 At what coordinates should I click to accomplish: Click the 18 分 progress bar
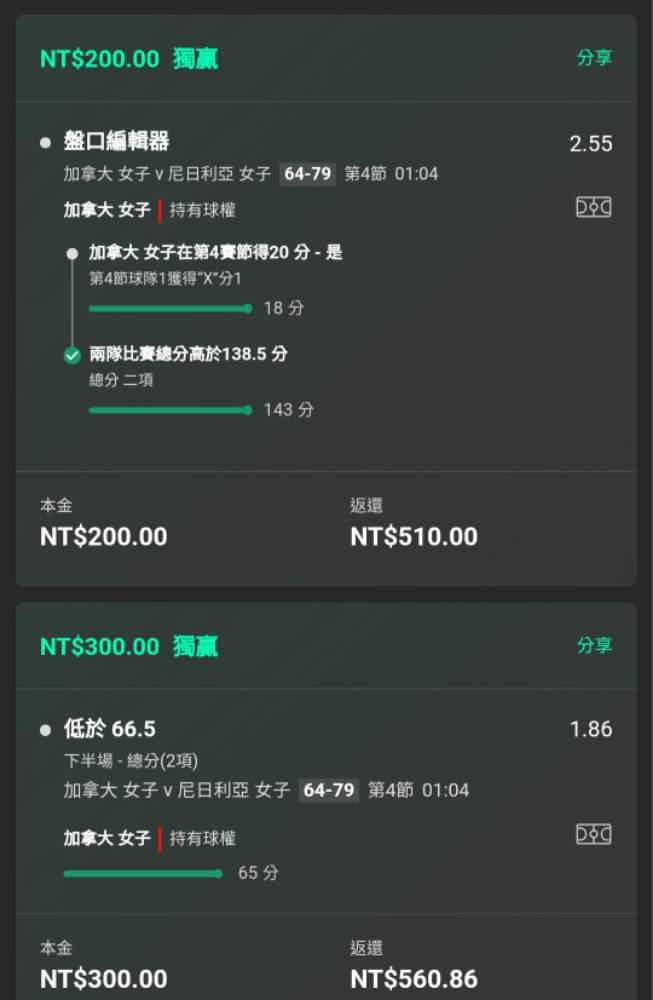point(170,309)
